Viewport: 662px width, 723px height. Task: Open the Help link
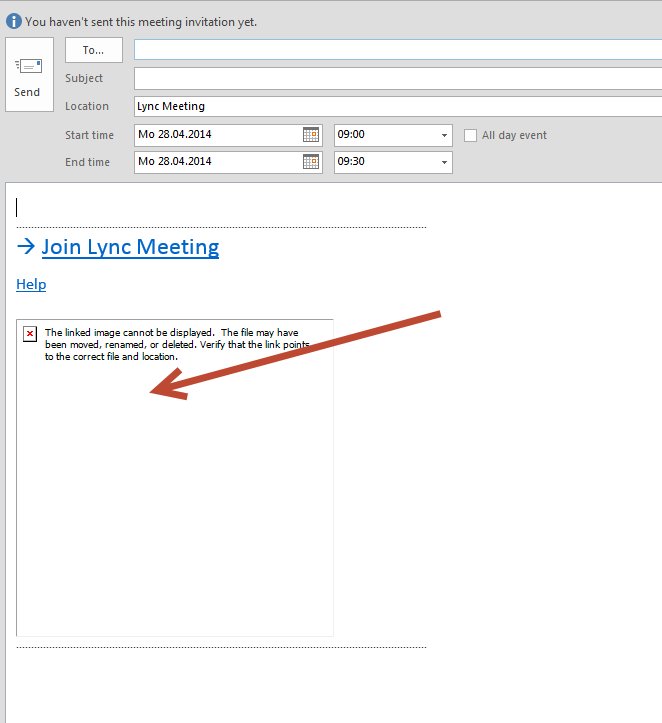pyautogui.click(x=31, y=284)
